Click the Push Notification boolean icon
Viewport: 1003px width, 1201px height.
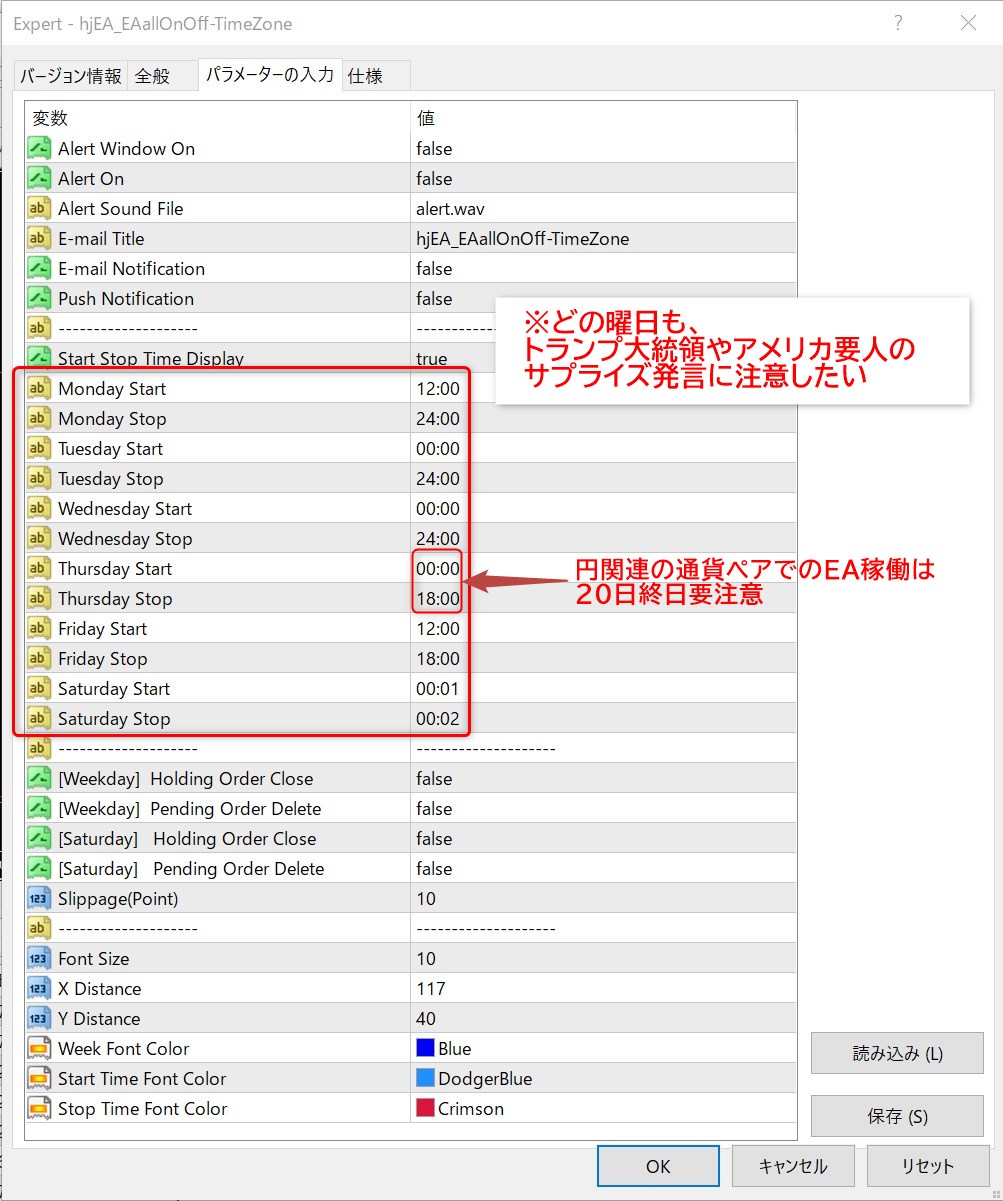pyautogui.click(x=39, y=299)
